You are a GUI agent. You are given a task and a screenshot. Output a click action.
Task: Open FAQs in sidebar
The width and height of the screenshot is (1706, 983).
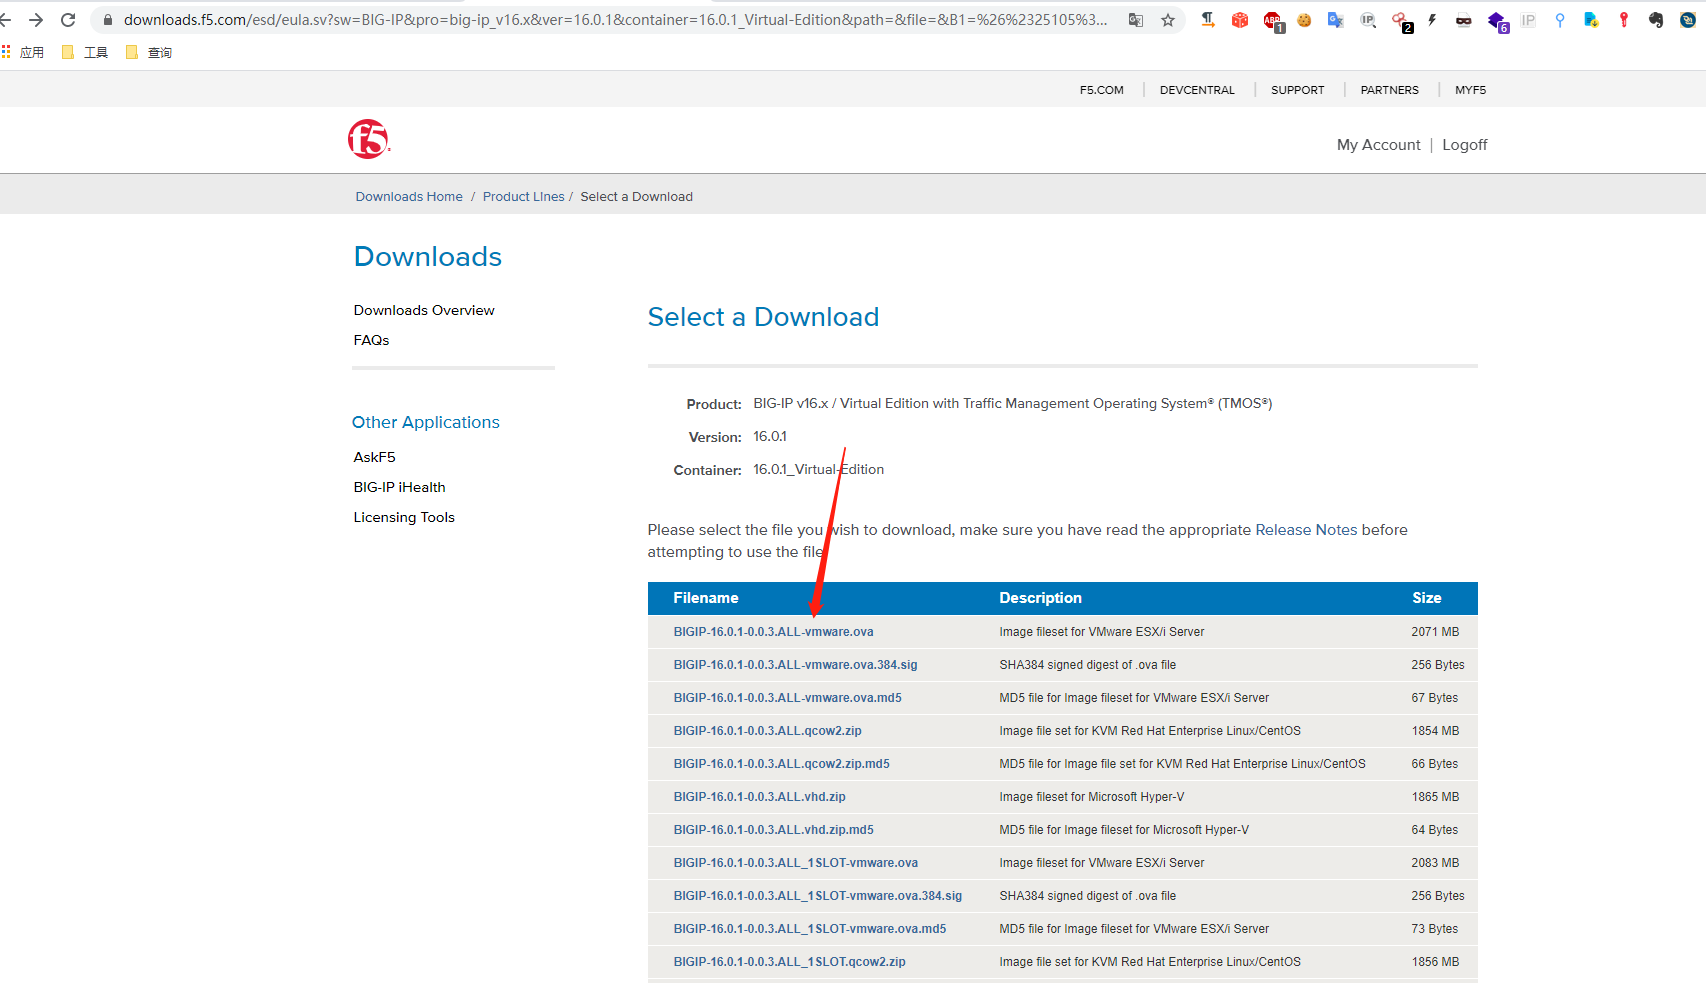click(371, 340)
